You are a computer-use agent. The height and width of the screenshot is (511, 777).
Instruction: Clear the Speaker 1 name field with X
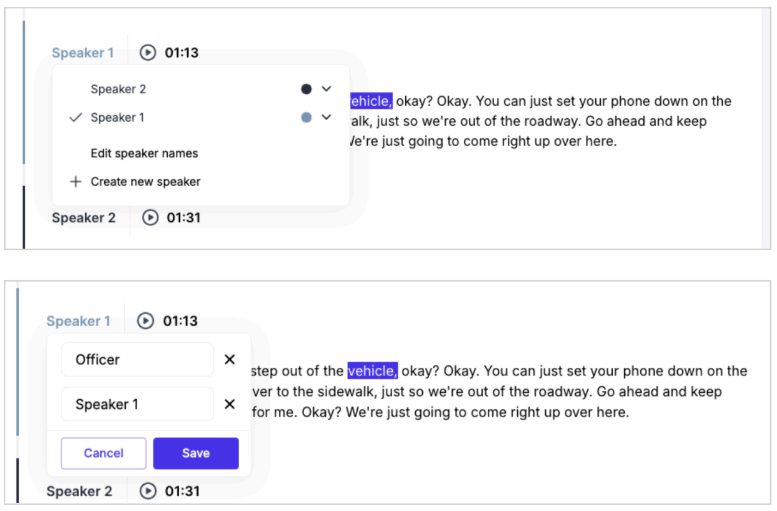[x=229, y=404]
